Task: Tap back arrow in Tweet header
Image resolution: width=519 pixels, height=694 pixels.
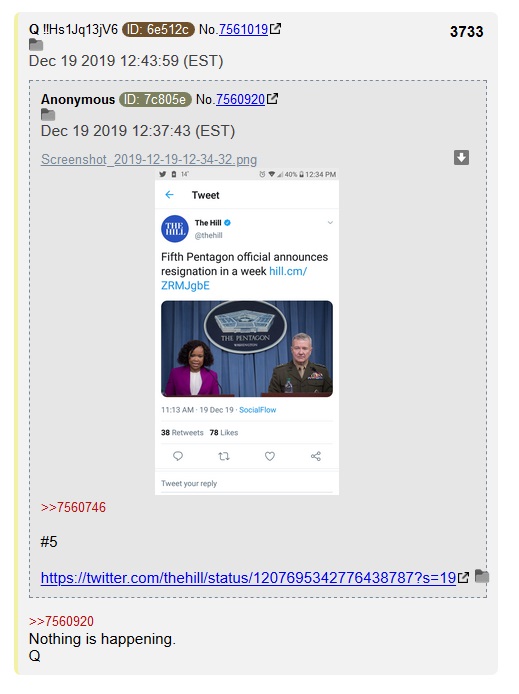Action: [x=169, y=195]
